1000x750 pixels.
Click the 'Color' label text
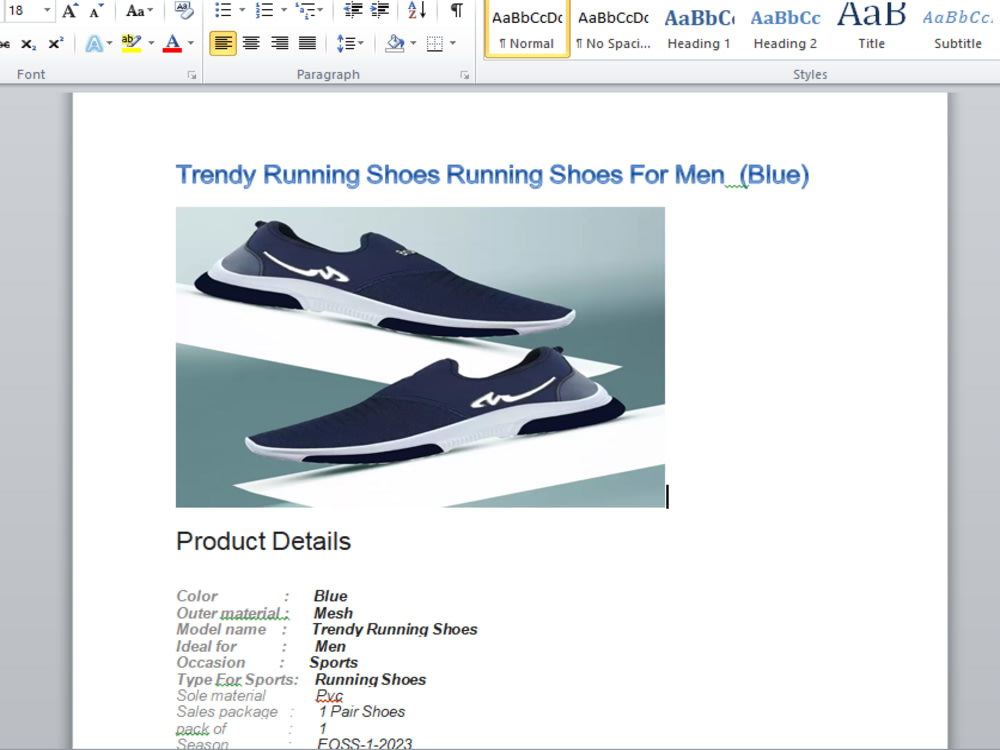[x=197, y=596]
